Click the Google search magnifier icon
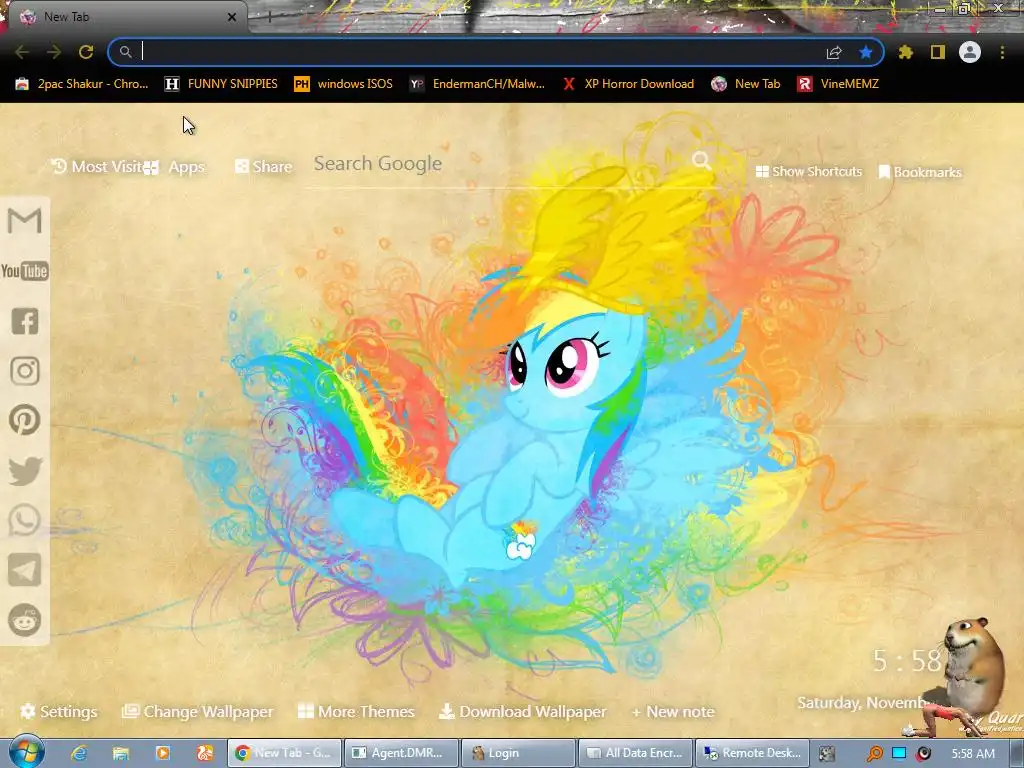 [701, 161]
